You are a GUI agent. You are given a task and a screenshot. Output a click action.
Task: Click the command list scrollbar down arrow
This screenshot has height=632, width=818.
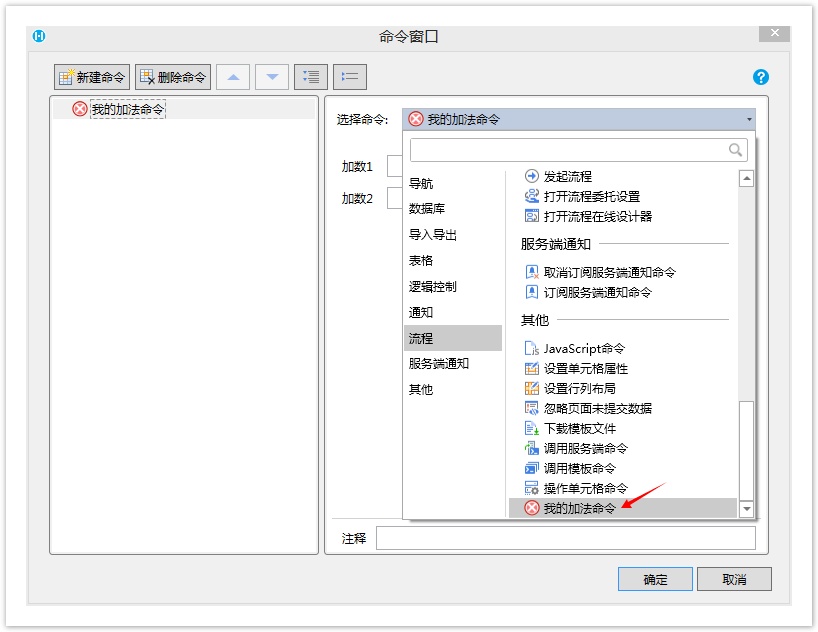tap(747, 508)
